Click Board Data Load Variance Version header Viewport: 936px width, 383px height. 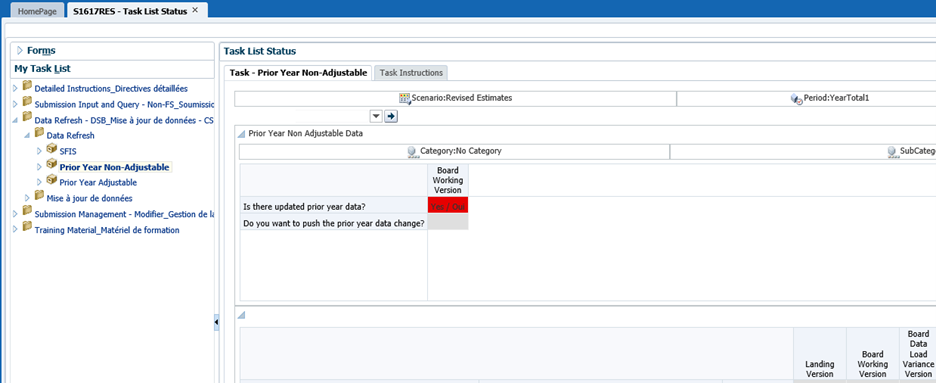click(918, 354)
